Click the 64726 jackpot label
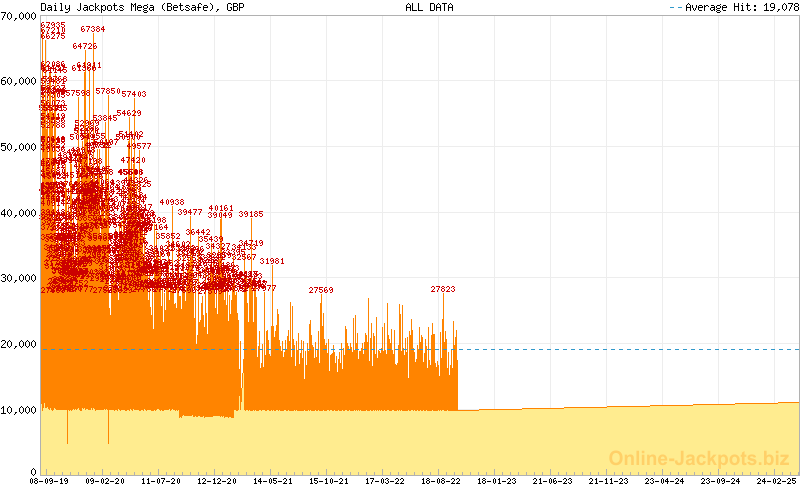 [85, 47]
